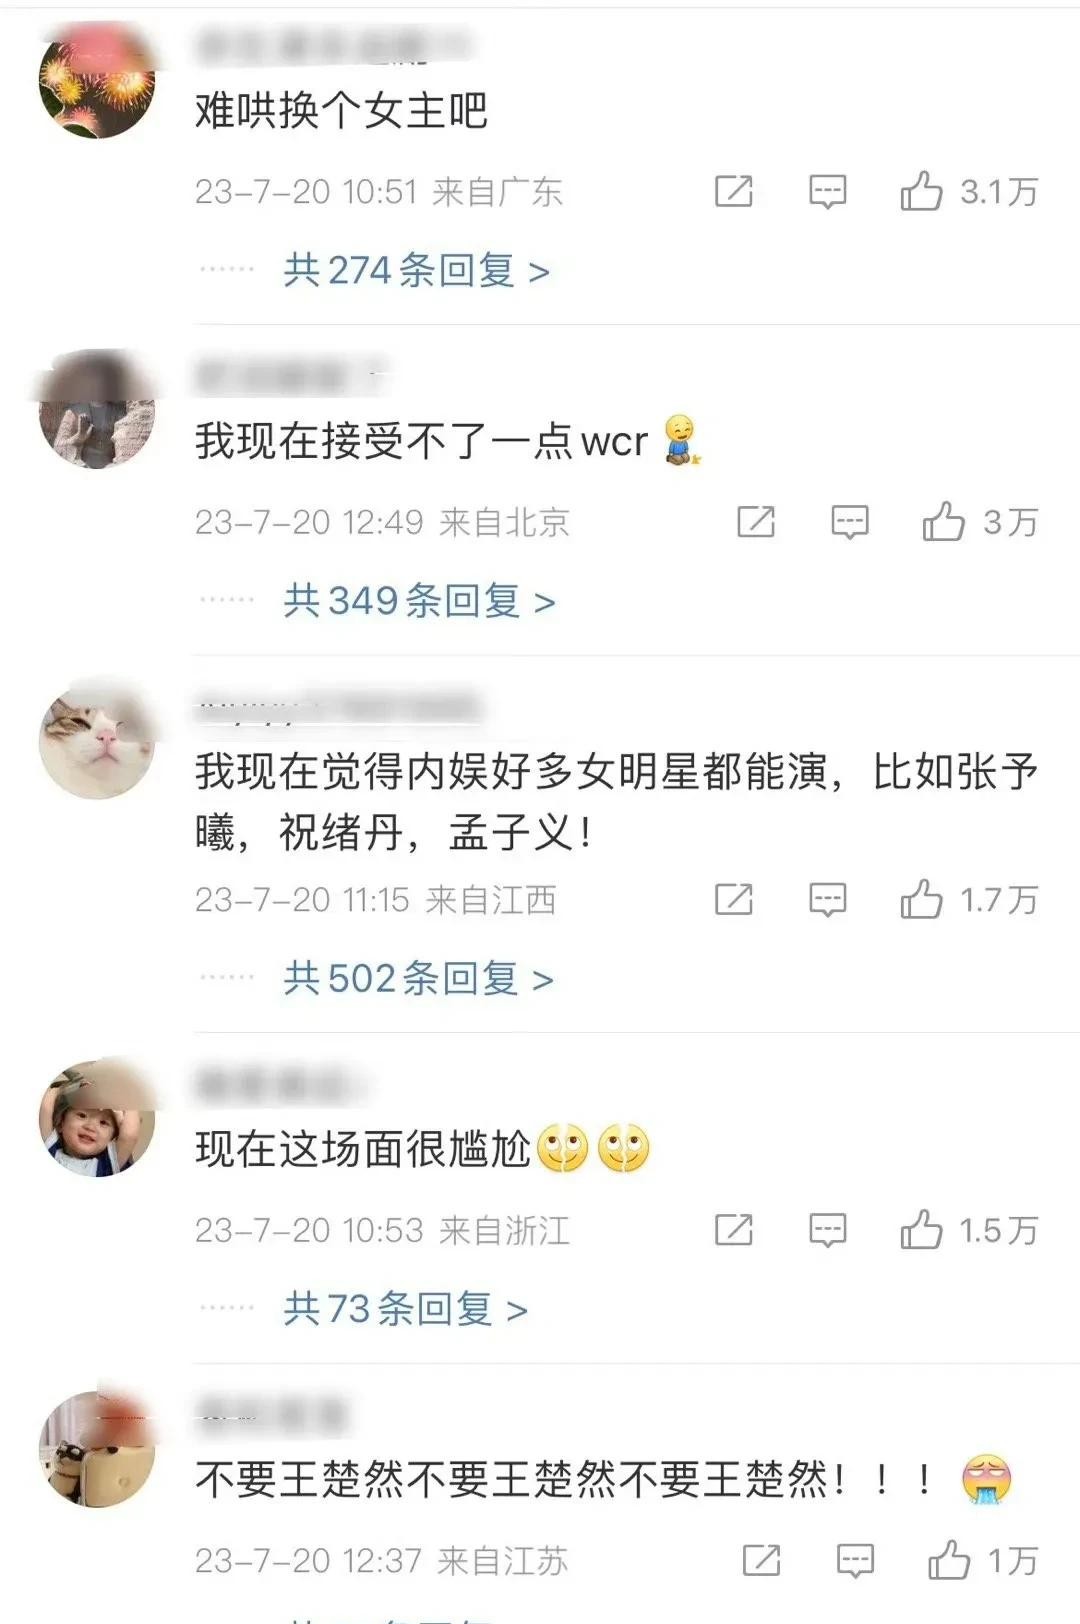Share the comment posted from 北京

pos(756,521)
